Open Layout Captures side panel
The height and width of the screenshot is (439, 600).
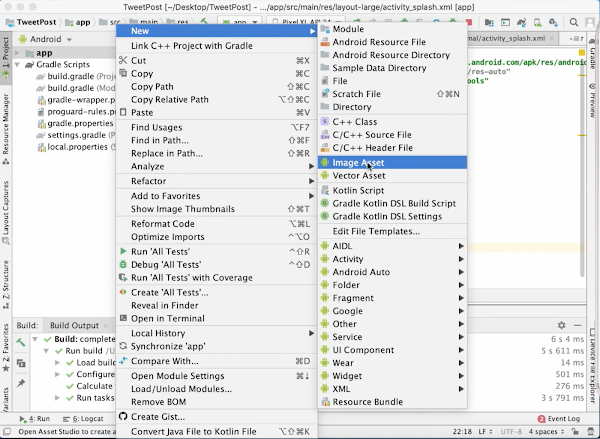6,212
